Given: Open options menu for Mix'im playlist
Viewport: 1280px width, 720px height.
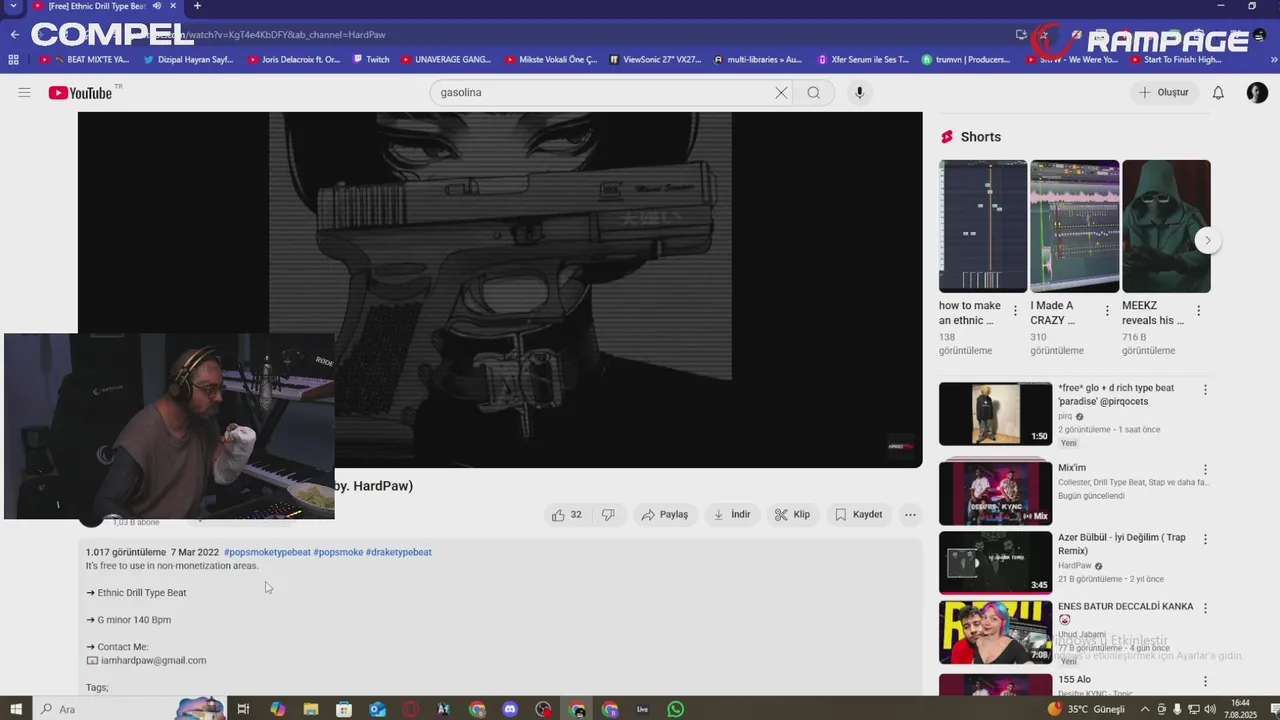Looking at the screenshot, I should [1205, 470].
